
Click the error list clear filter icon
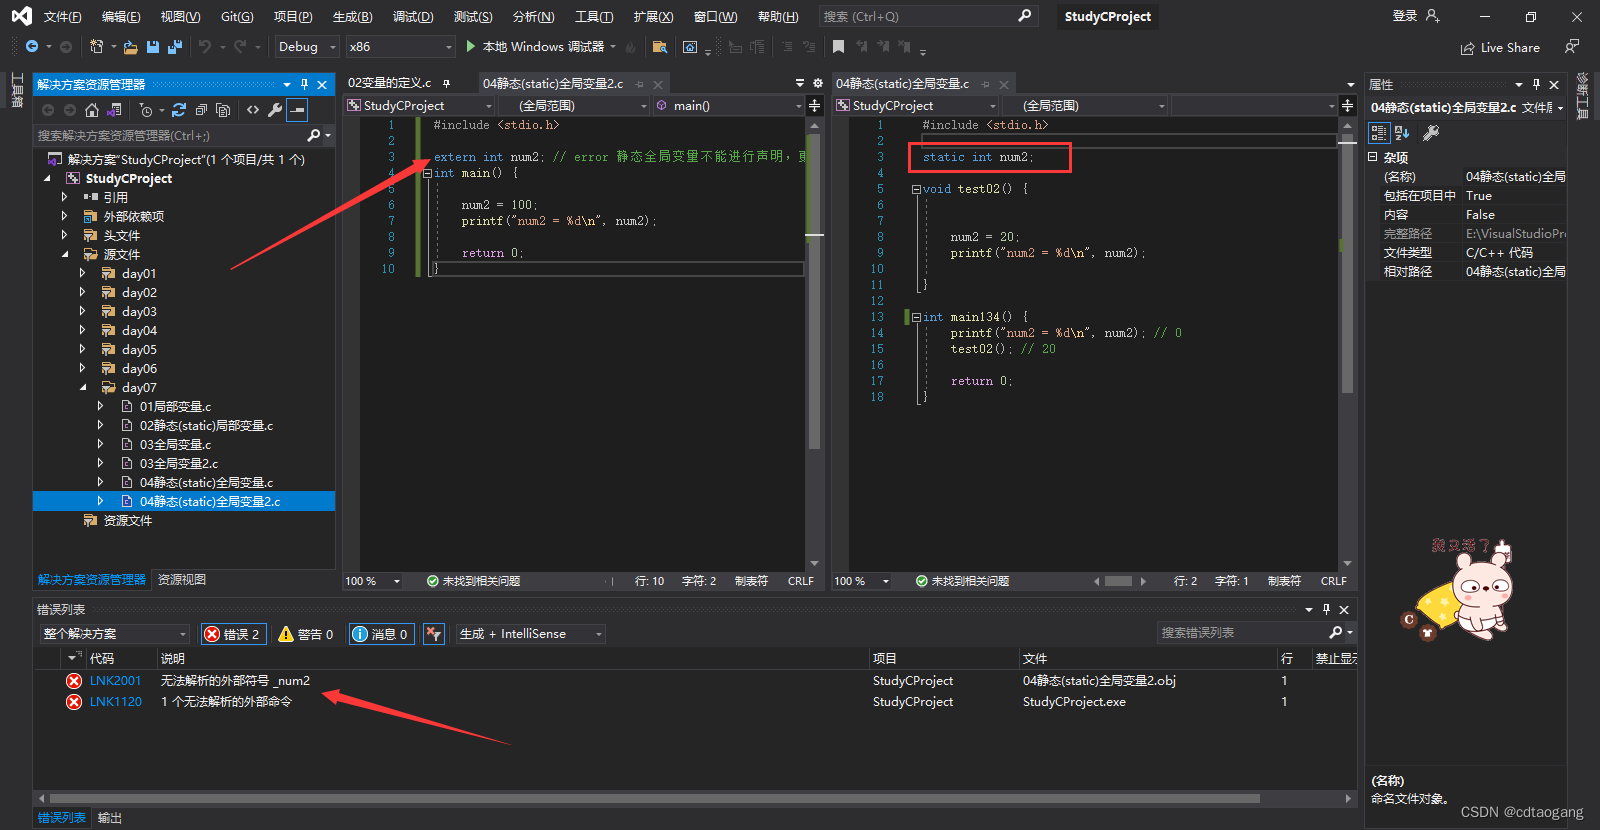434,634
